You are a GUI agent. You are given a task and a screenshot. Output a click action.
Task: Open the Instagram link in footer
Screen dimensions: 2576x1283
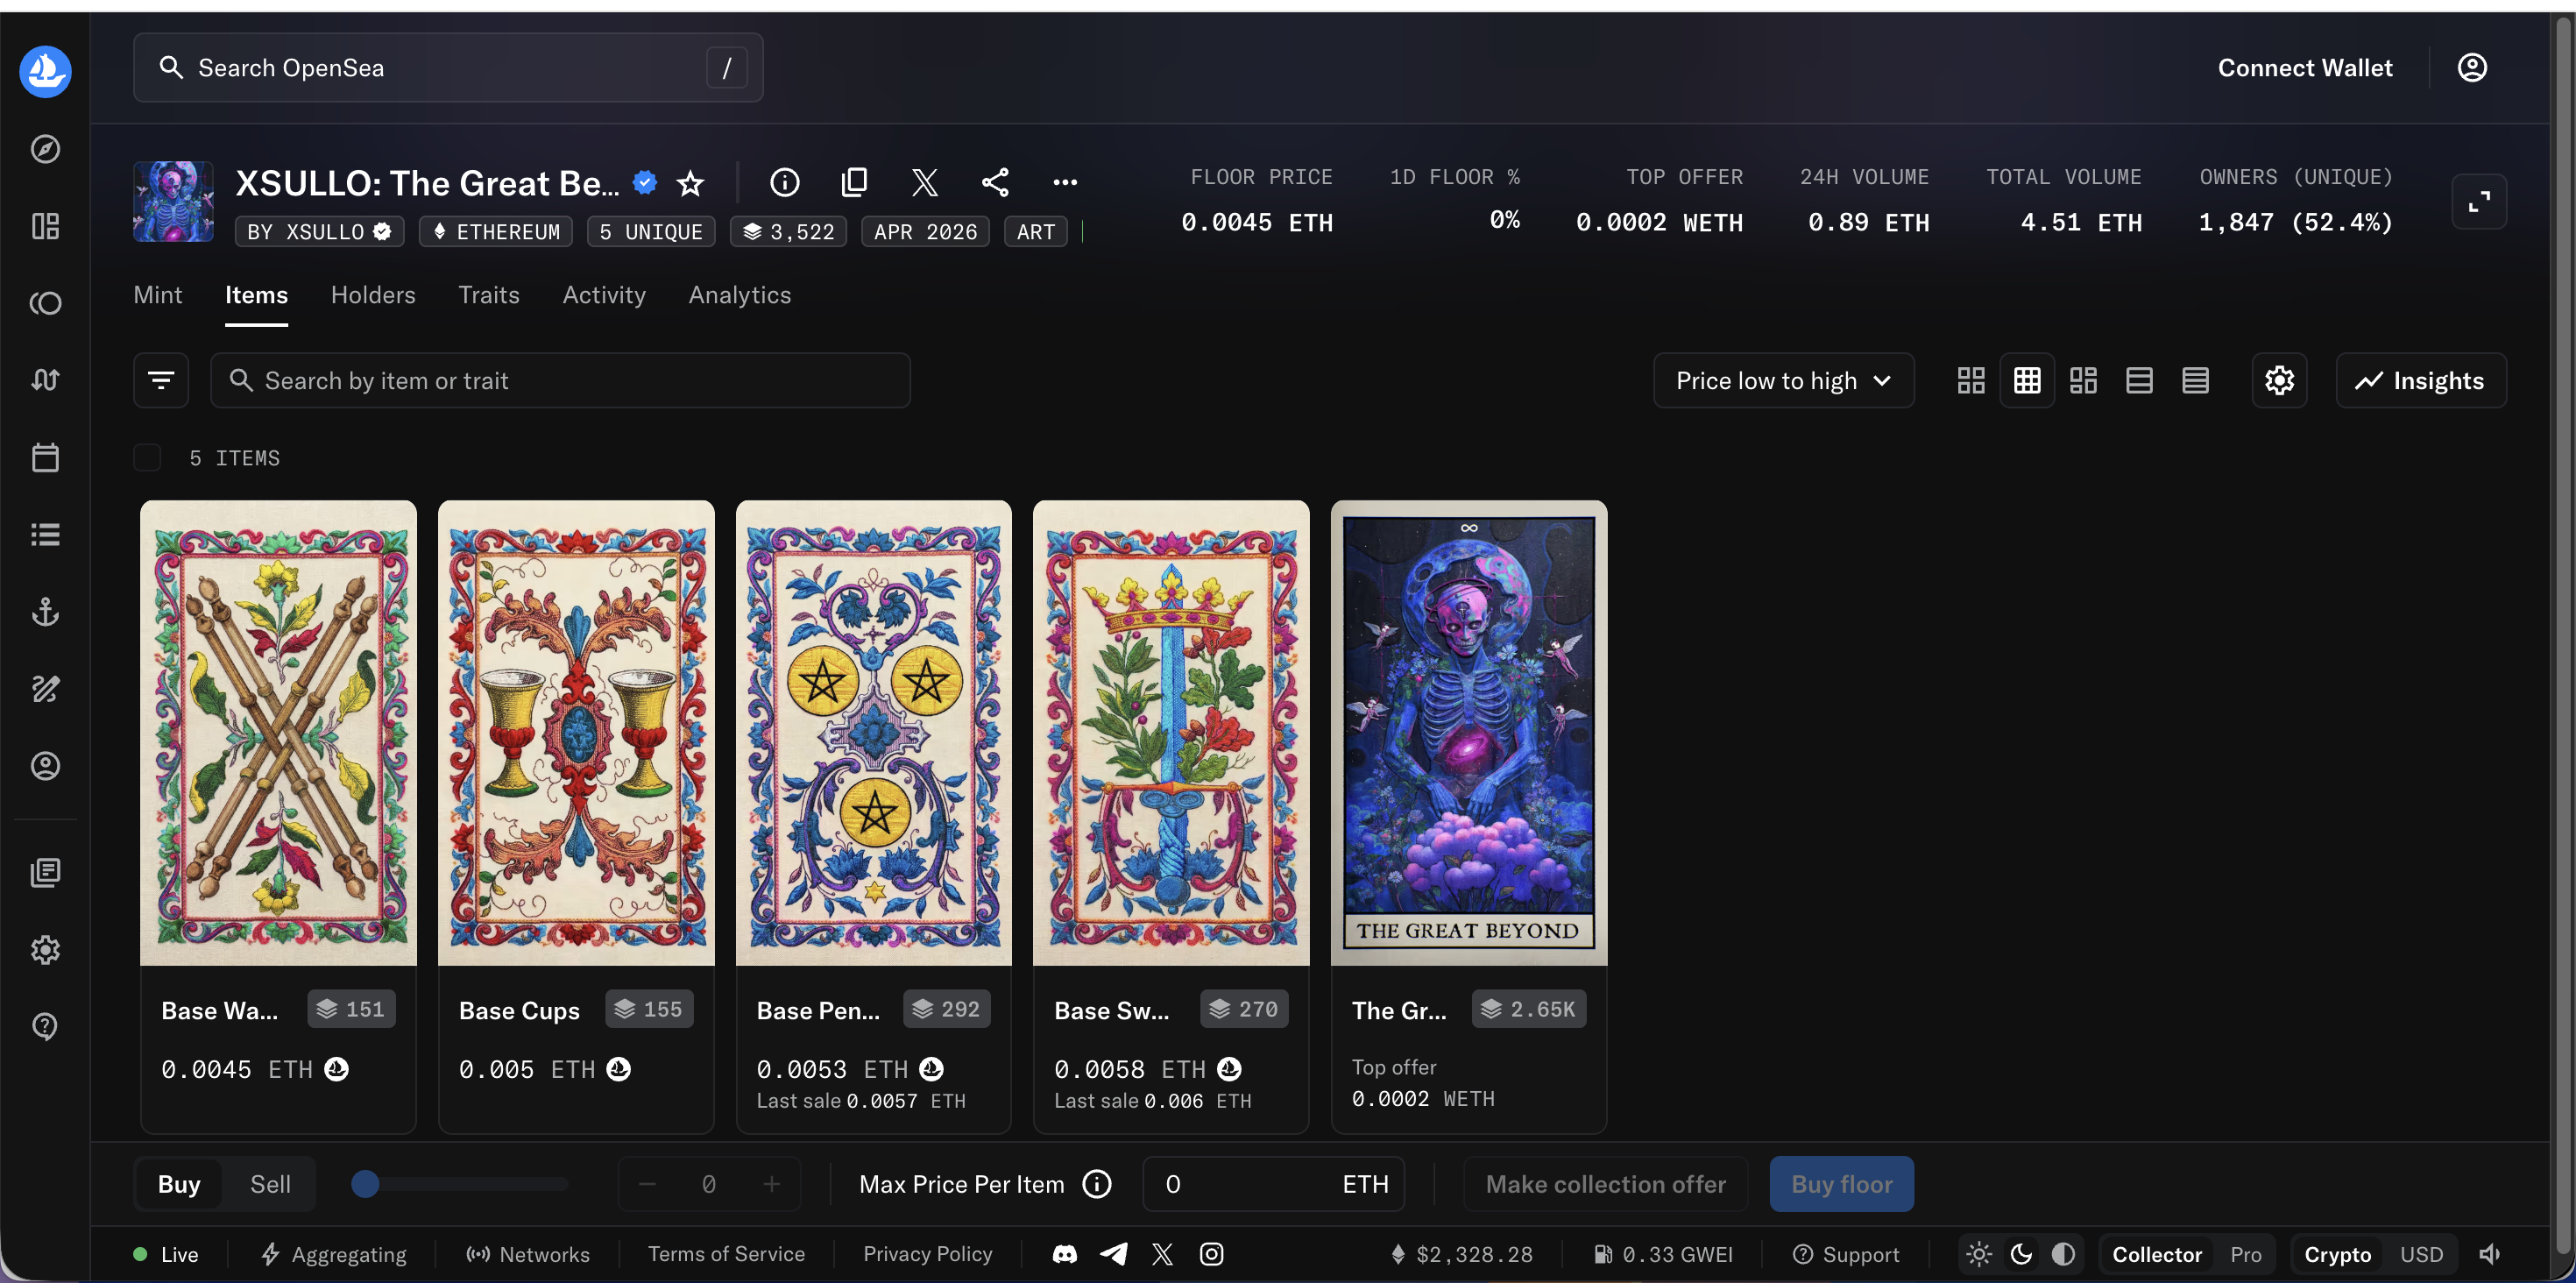point(1211,1254)
